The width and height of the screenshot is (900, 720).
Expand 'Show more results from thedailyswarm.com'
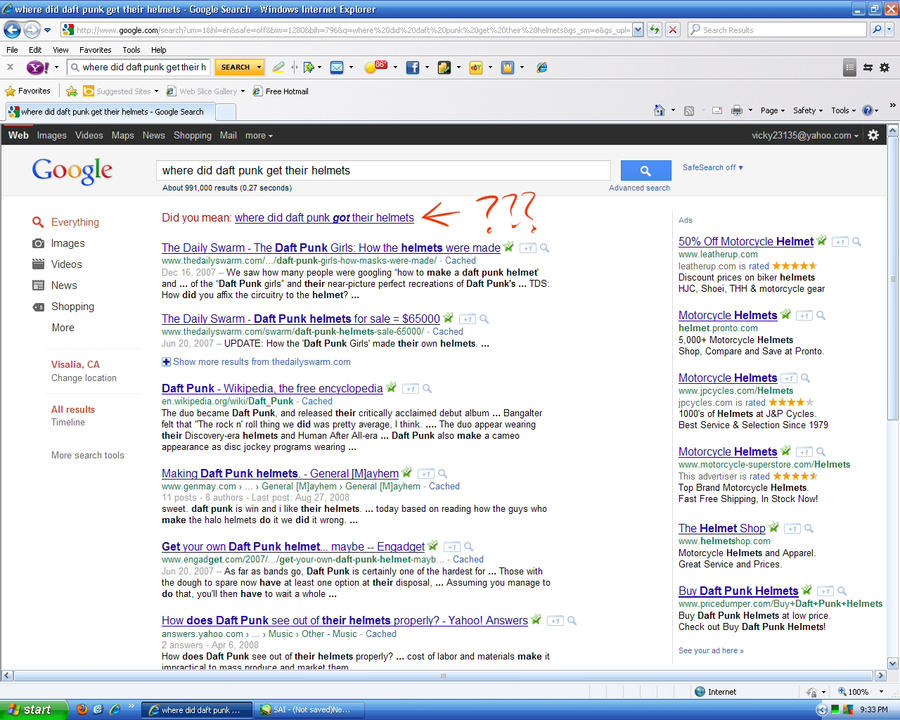pos(256,362)
